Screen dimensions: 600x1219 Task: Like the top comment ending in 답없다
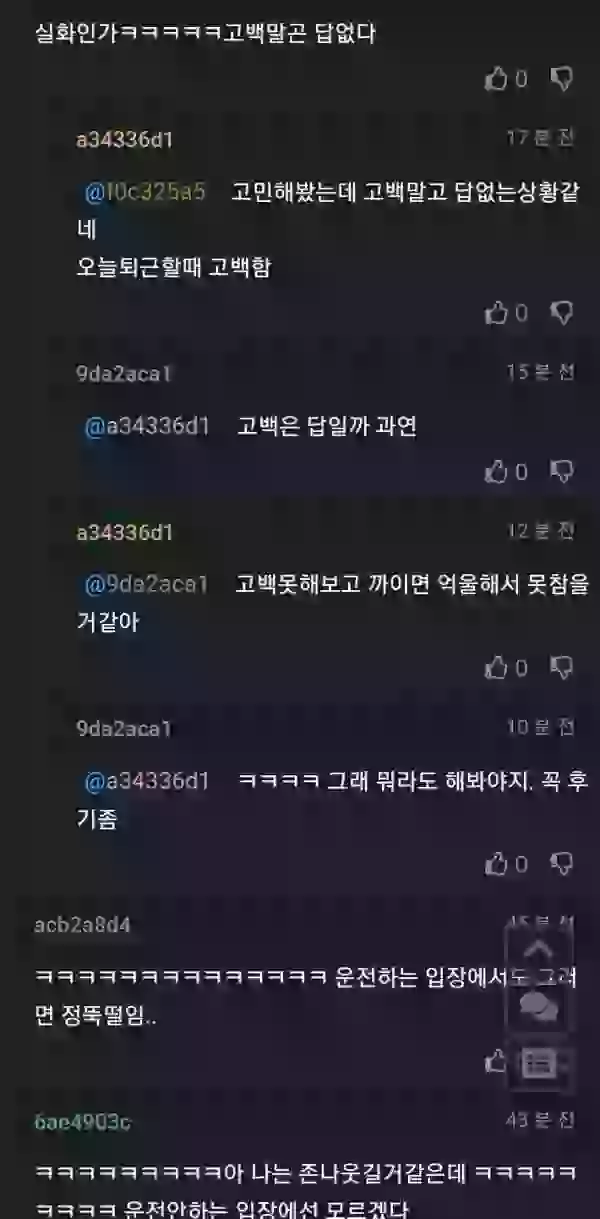[497, 79]
